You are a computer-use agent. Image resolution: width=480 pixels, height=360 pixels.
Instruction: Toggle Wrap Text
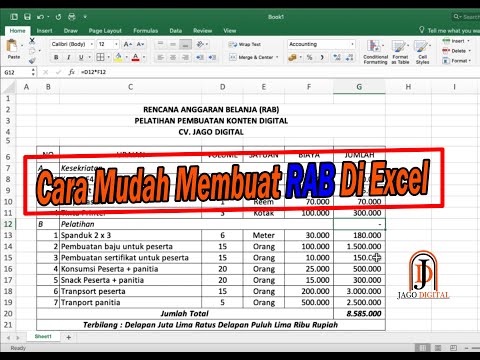click(245, 44)
